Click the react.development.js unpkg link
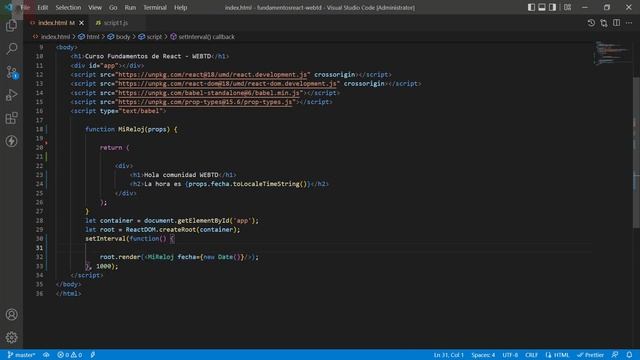The width and height of the screenshot is (640, 360). [212, 75]
